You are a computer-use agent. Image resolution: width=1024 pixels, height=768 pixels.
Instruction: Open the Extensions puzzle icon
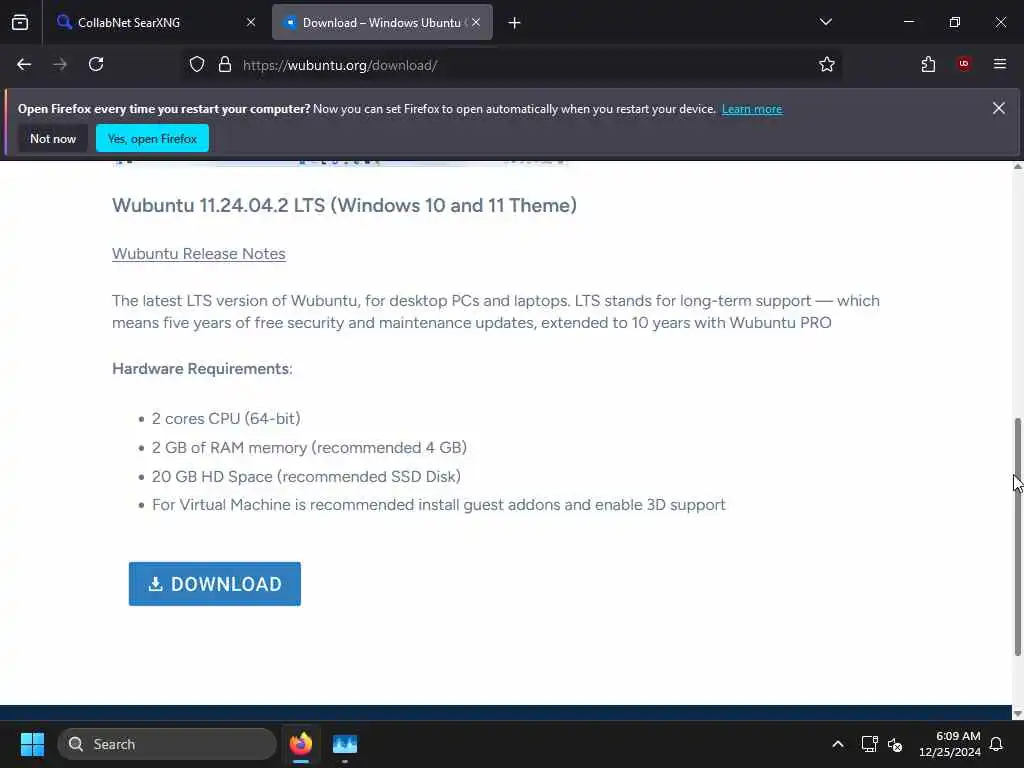pyautogui.click(x=928, y=65)
